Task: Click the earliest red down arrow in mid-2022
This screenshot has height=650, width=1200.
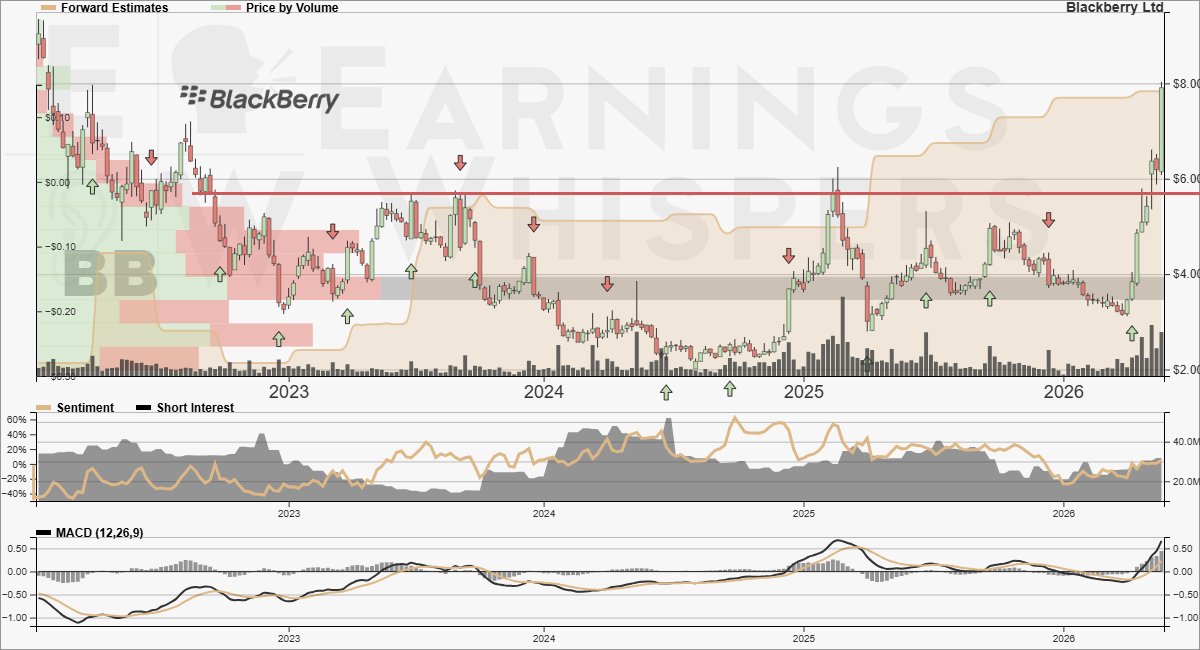Action: point(151,157)
